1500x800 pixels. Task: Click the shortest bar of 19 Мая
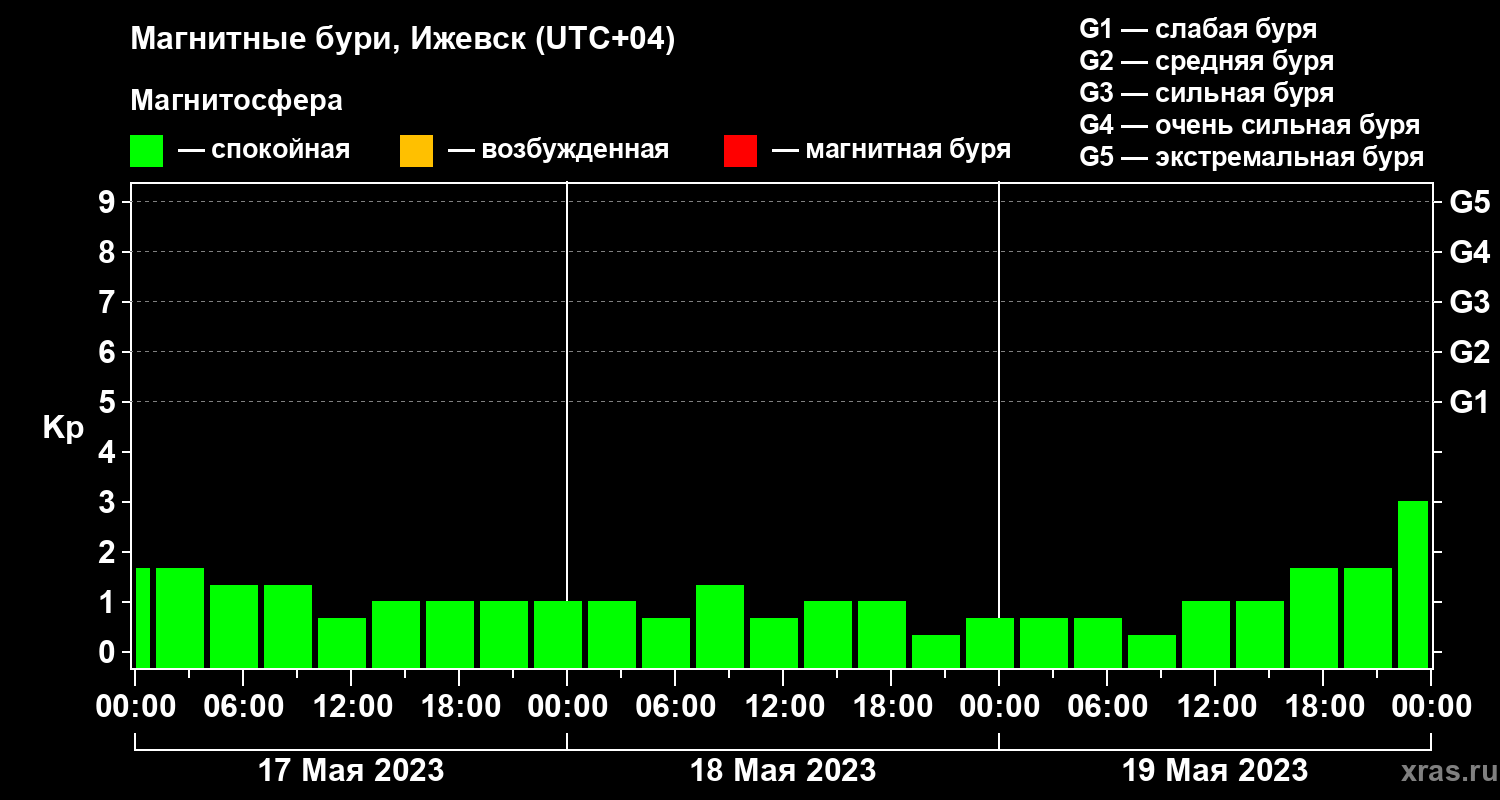[x=1152, y=651]
